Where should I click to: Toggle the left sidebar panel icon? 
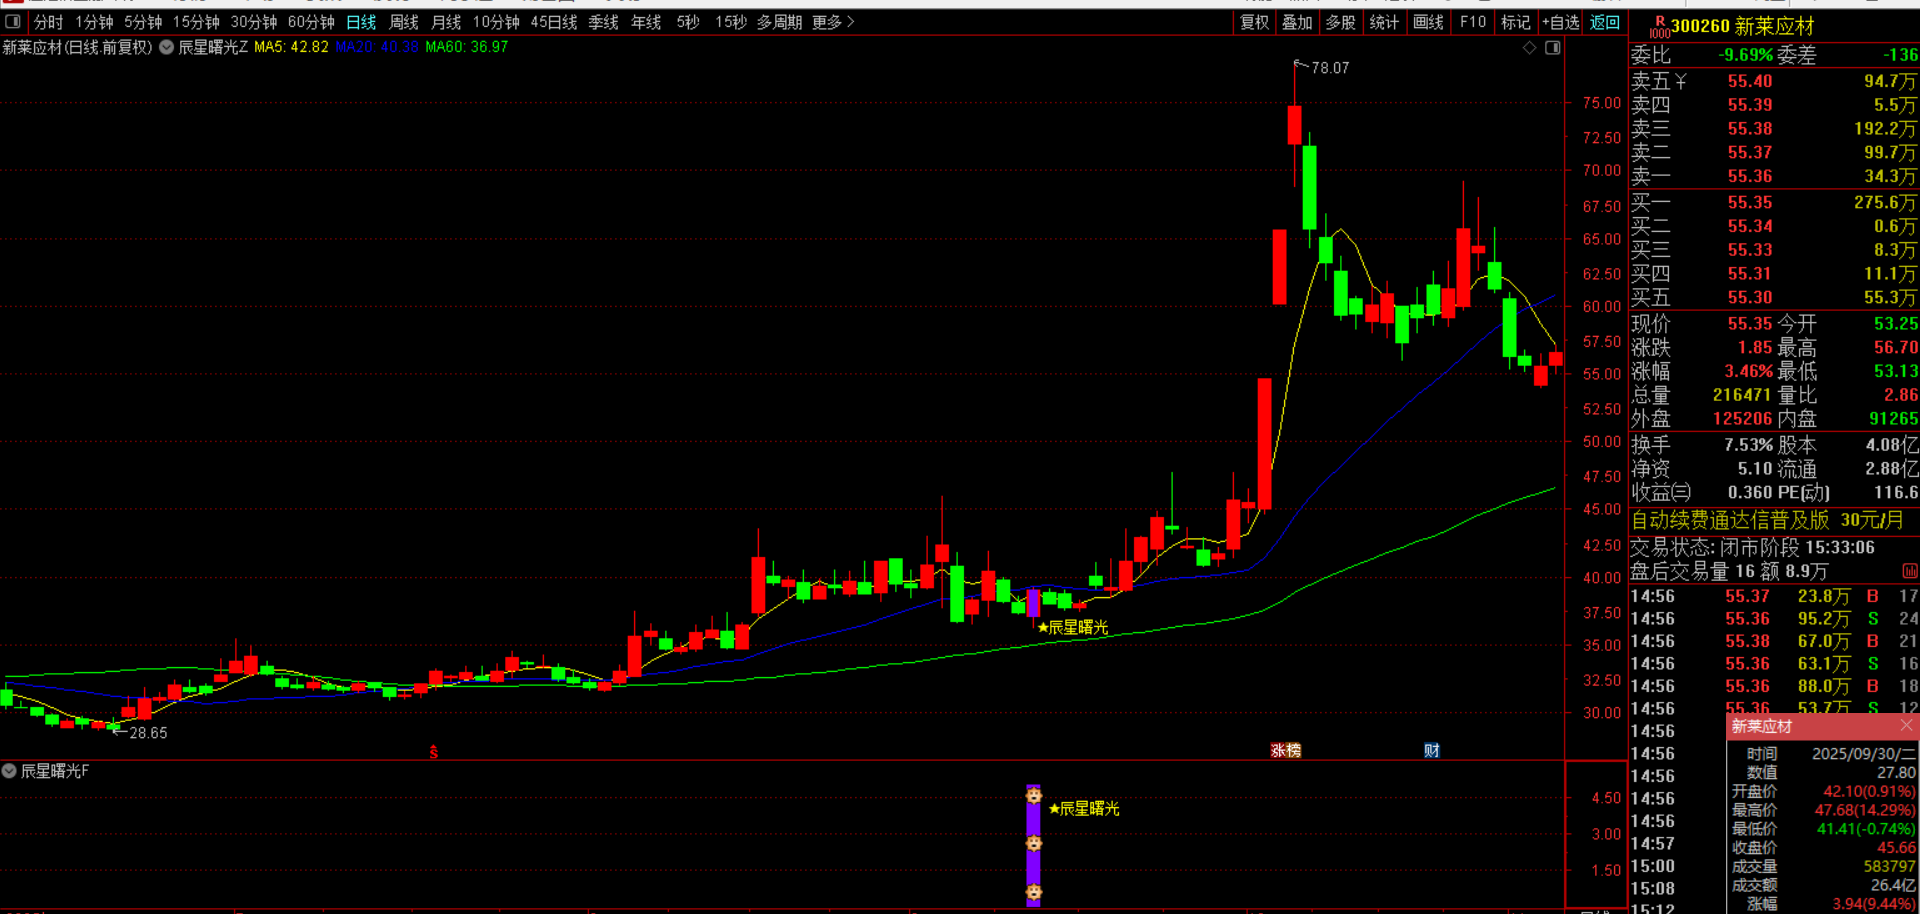tap(13, 21)
